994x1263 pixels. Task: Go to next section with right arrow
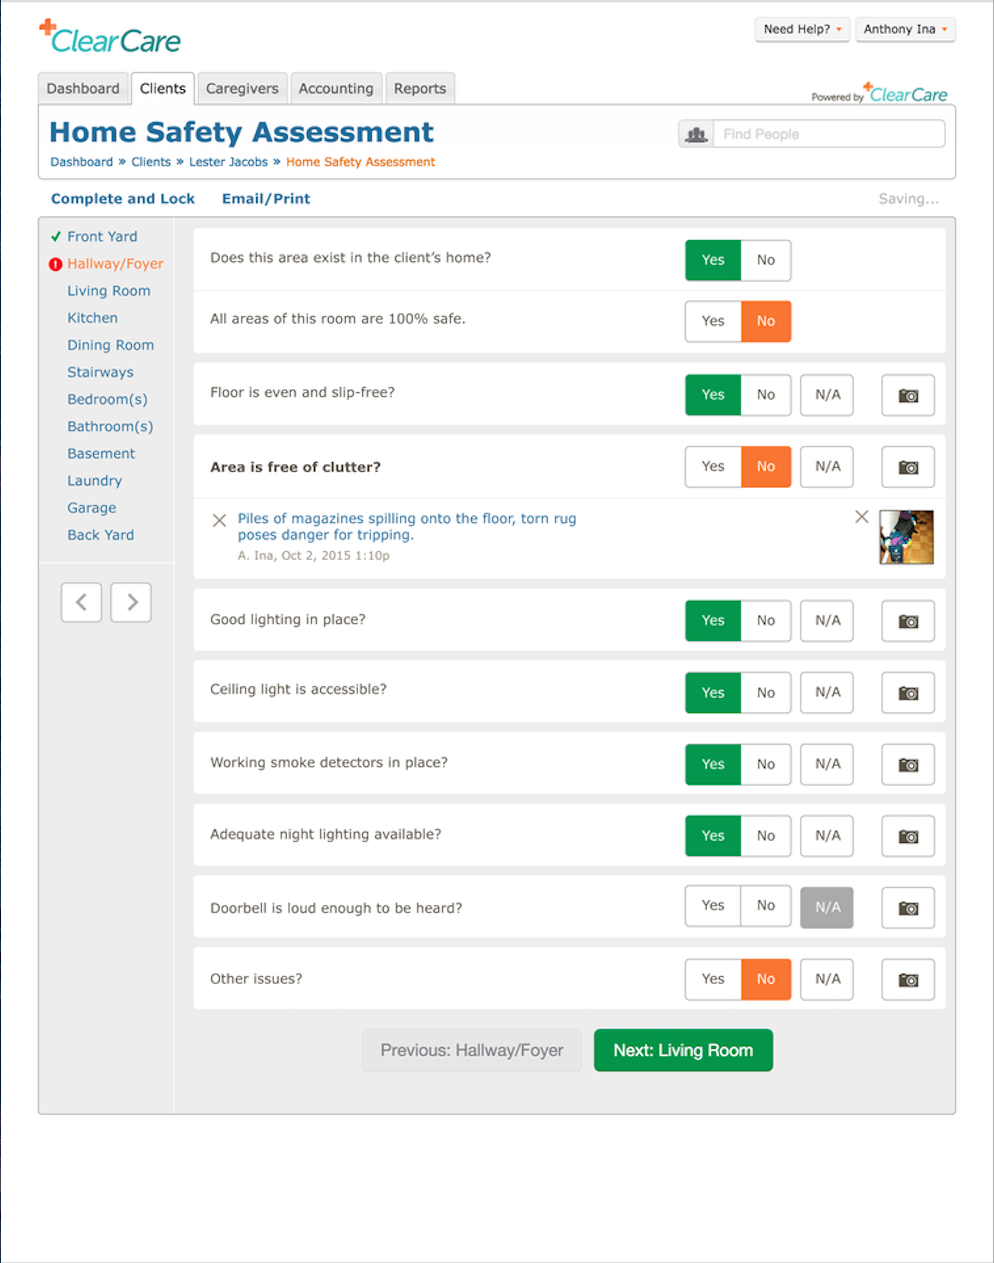coord(131,602)
